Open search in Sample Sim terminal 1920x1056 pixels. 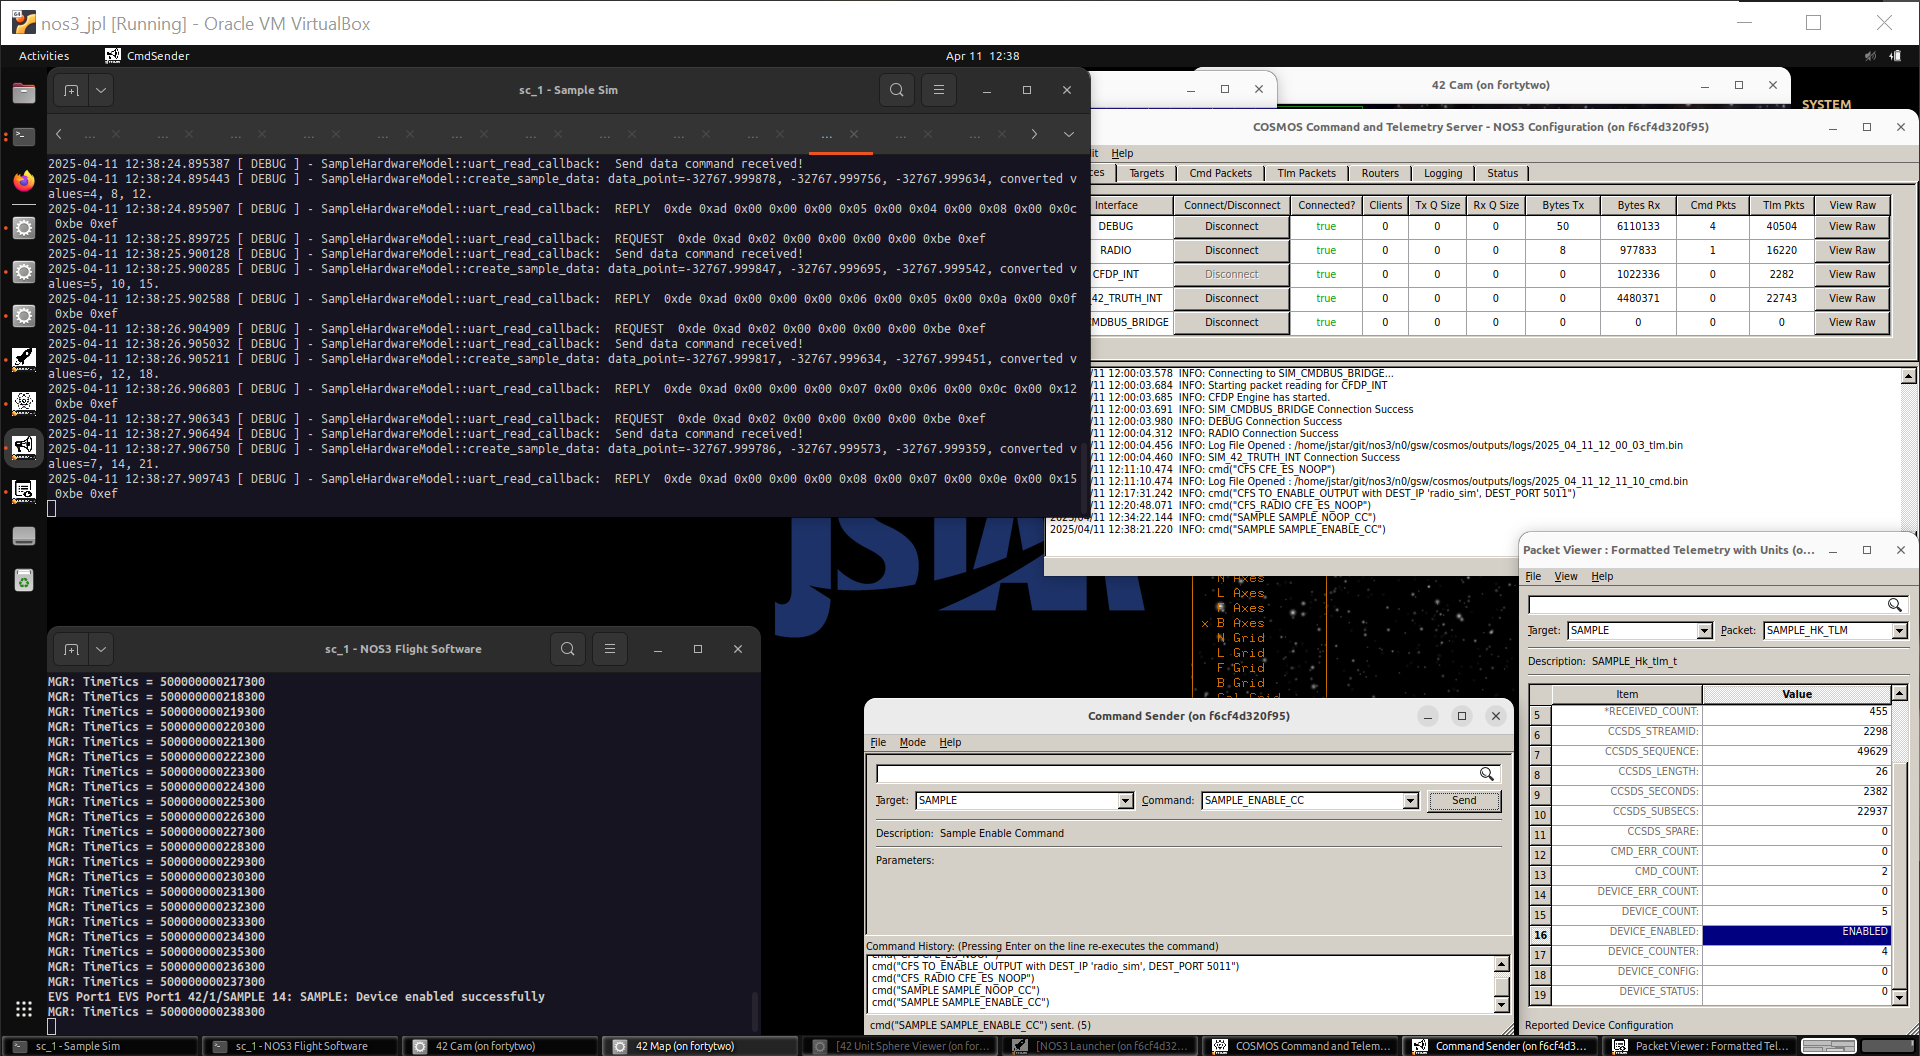click(897, 90)
